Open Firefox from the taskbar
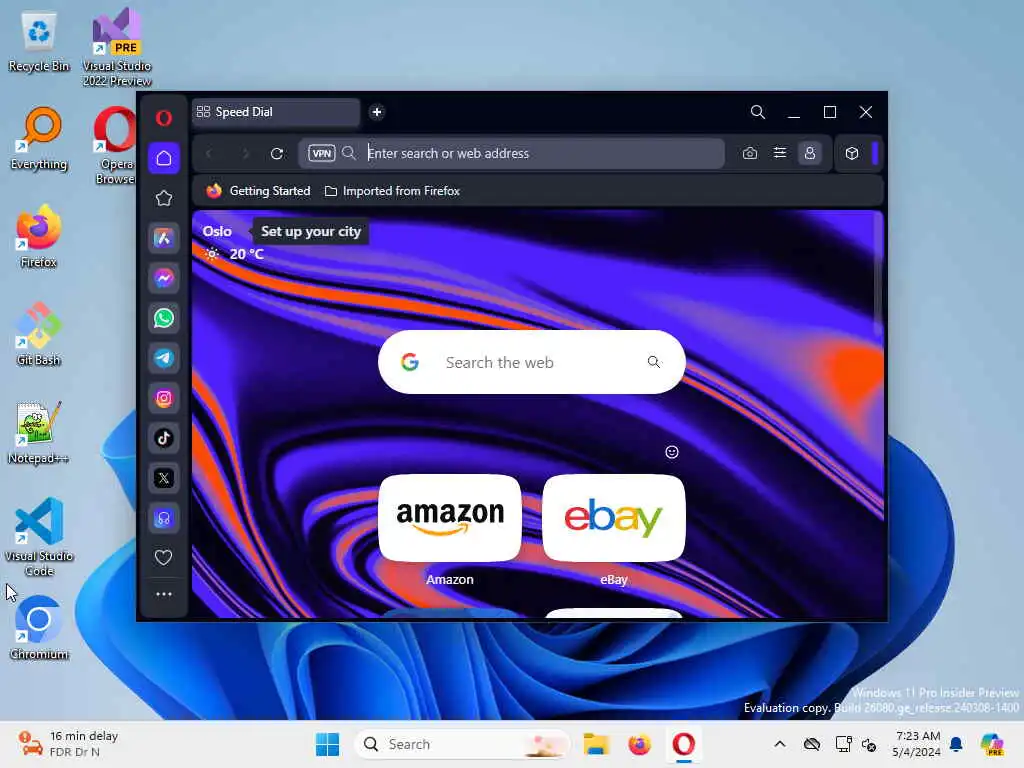Image resolution: width=1024 pixels, height=768 pixels. point(639,744)
